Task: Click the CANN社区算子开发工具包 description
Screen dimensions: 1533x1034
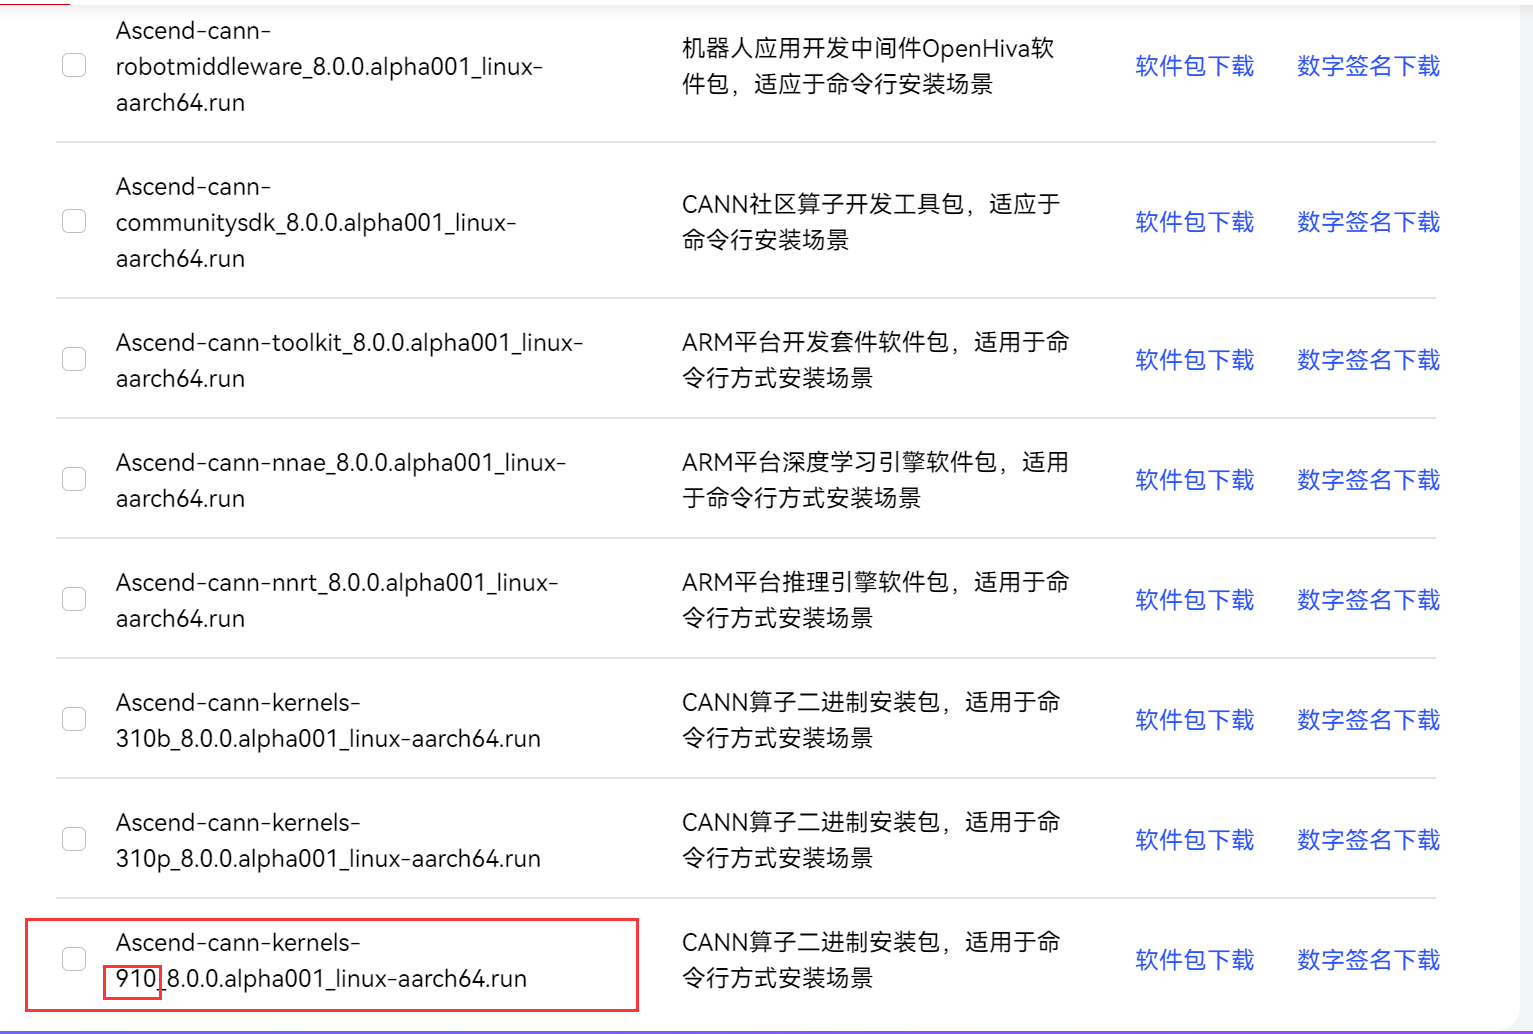Action: pos(871,222)
